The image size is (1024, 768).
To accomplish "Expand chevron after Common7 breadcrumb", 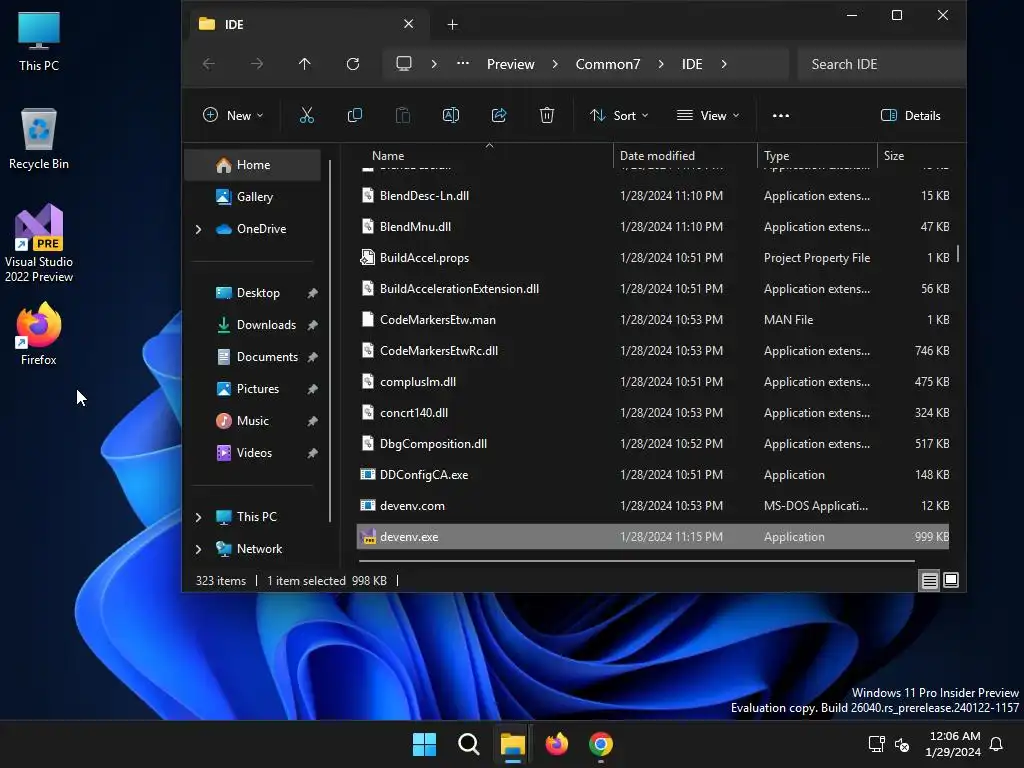I will point(661,64).
